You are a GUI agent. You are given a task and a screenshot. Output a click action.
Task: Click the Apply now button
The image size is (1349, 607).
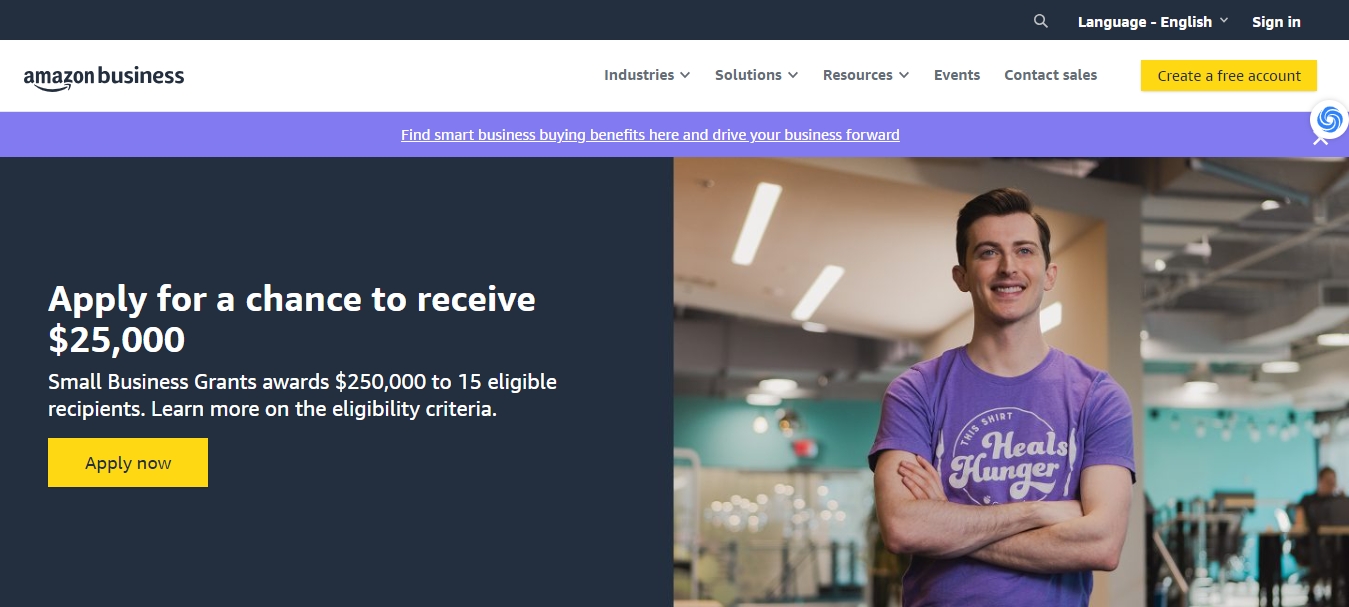128,463
